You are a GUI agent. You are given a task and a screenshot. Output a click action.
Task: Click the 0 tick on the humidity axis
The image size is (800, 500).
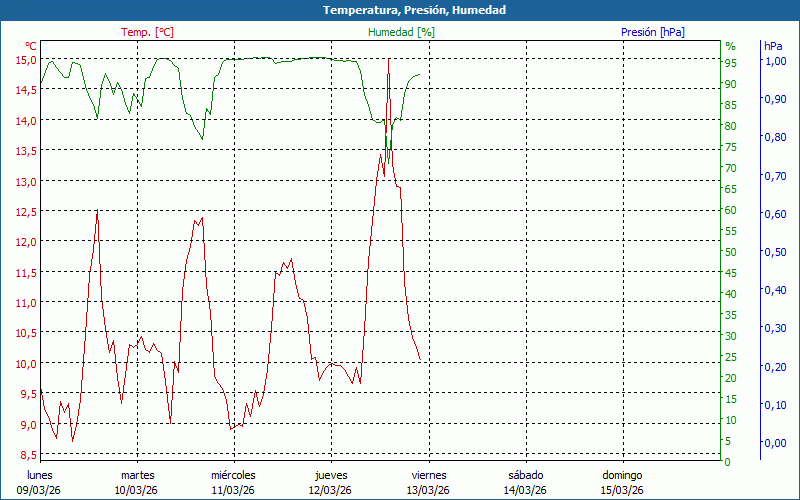pyautogui.click(x=727, y=462)
